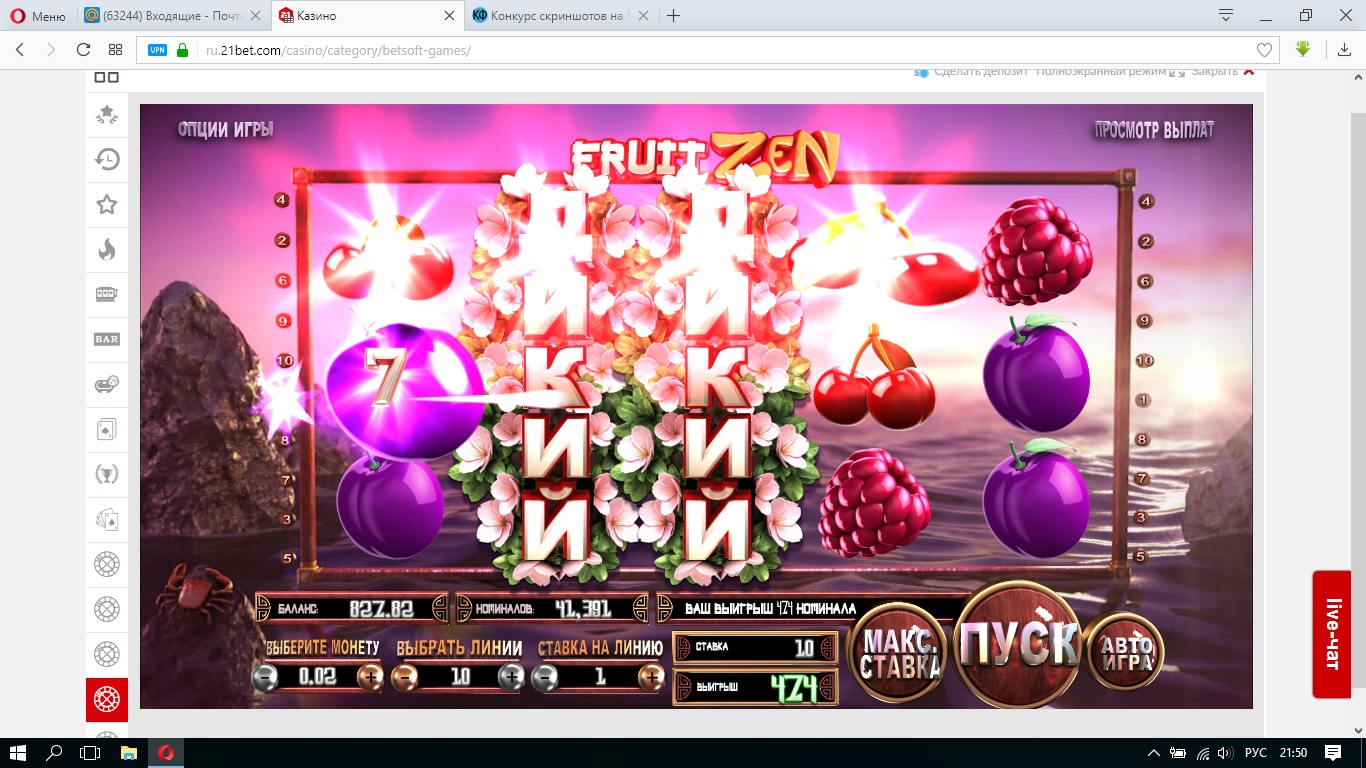Image resolution: width=1366 pixels, height=768 pixels.
Task: Open a new browser tab
Action: pyautogui.click(x=674, y=16)
